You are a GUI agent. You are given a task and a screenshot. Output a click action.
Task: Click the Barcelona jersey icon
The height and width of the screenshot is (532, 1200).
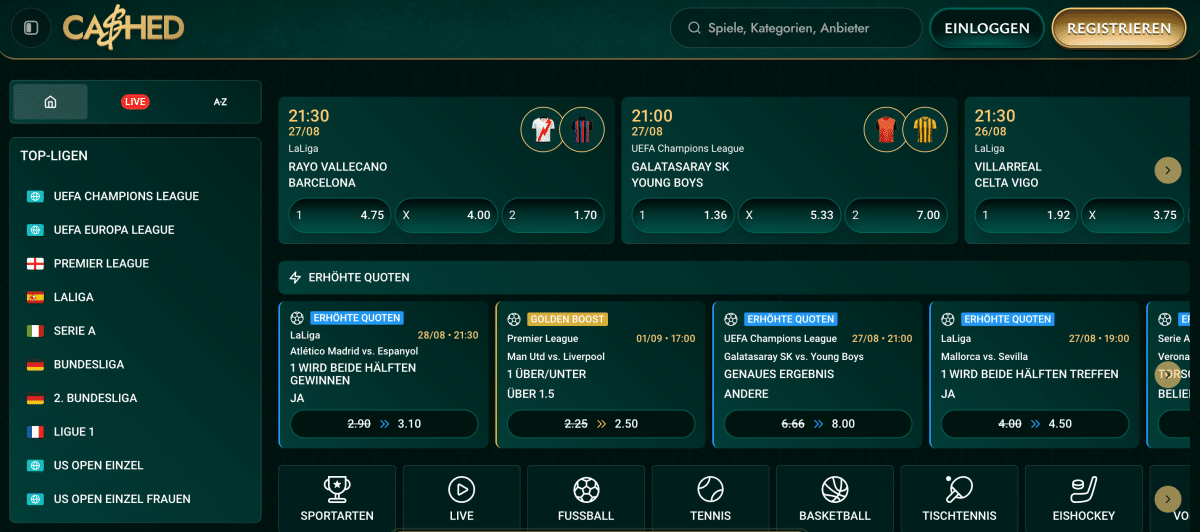(582, 131)
